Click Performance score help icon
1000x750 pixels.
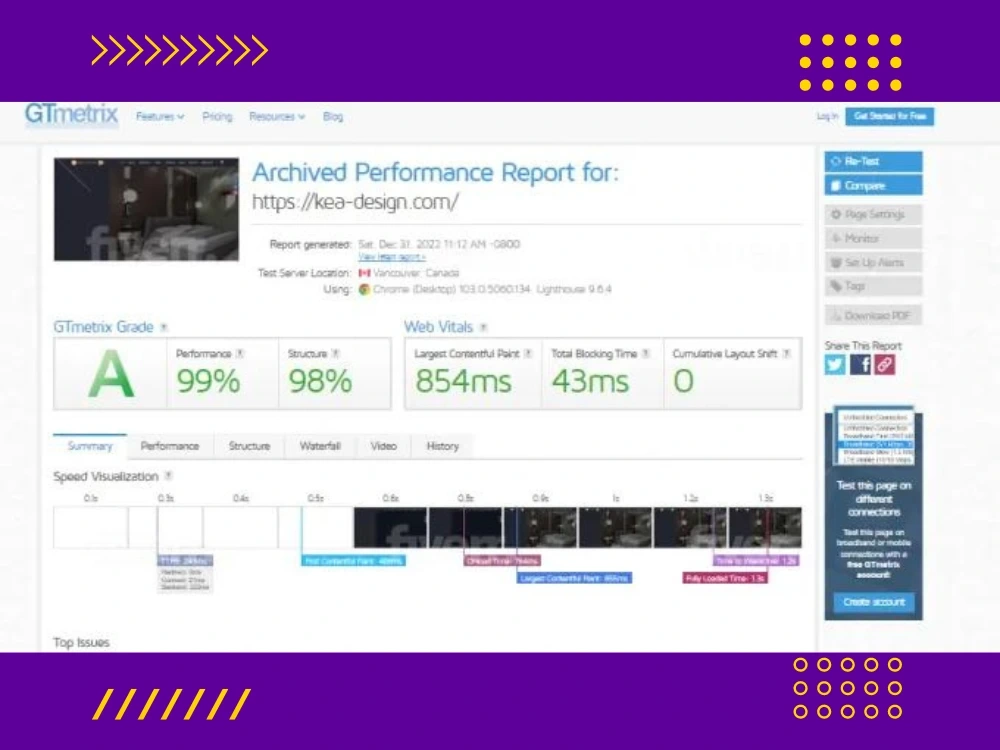(x=240, y=353)
